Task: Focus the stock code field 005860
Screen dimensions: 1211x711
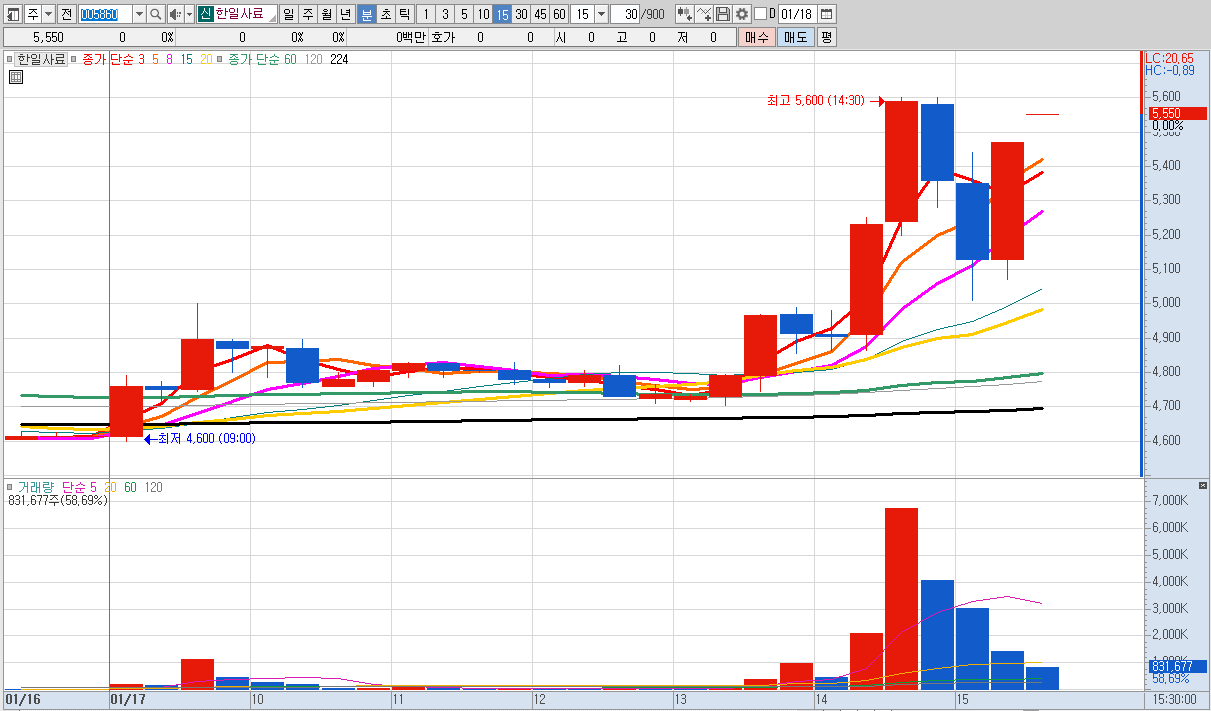Action: (104, 14)
